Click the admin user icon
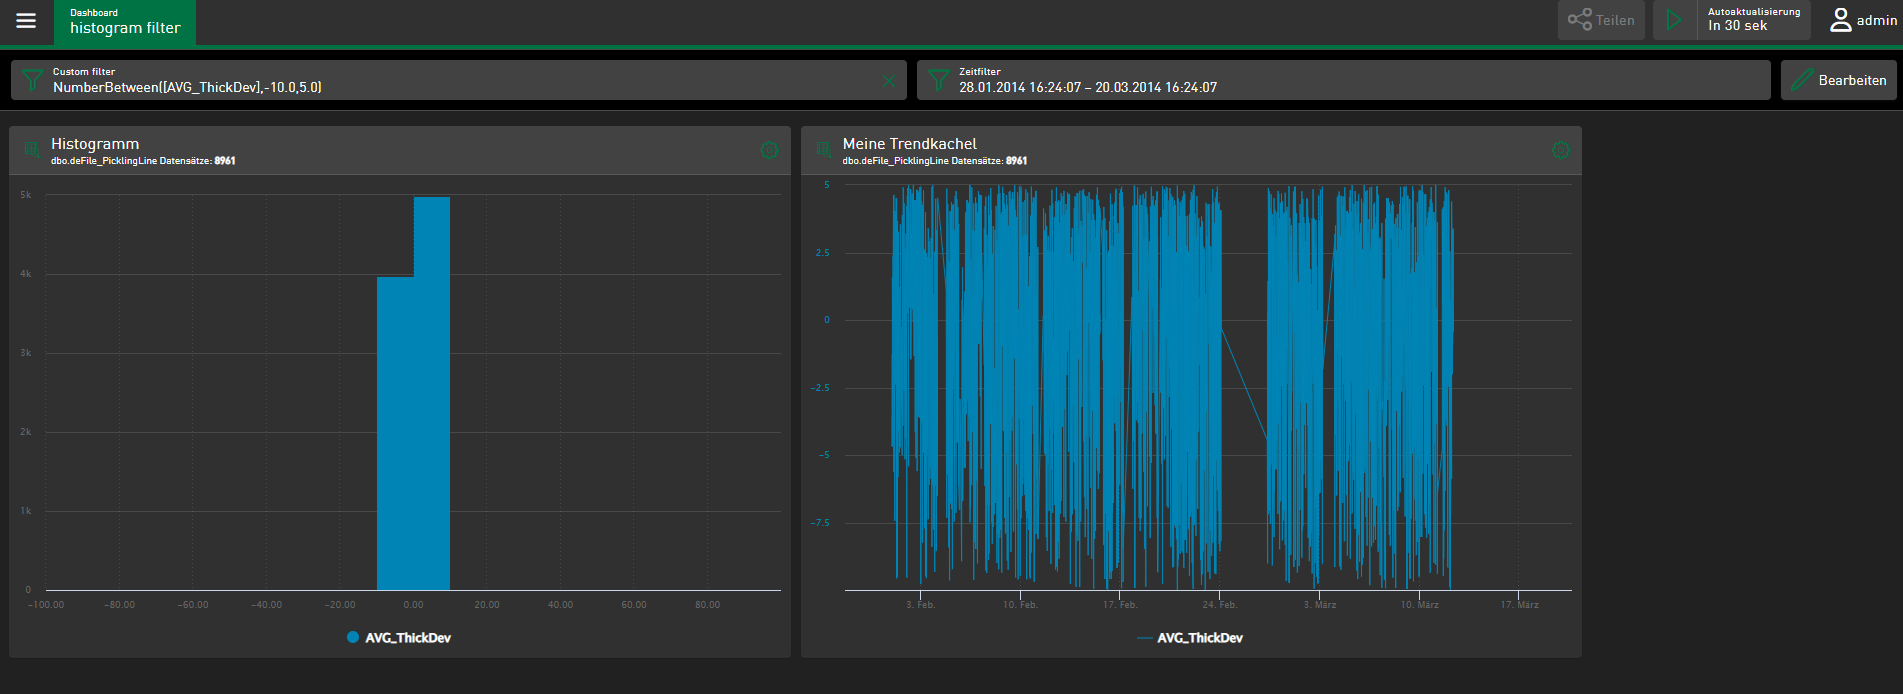This screenshot has height=694, width=1903. (1840, 20)
